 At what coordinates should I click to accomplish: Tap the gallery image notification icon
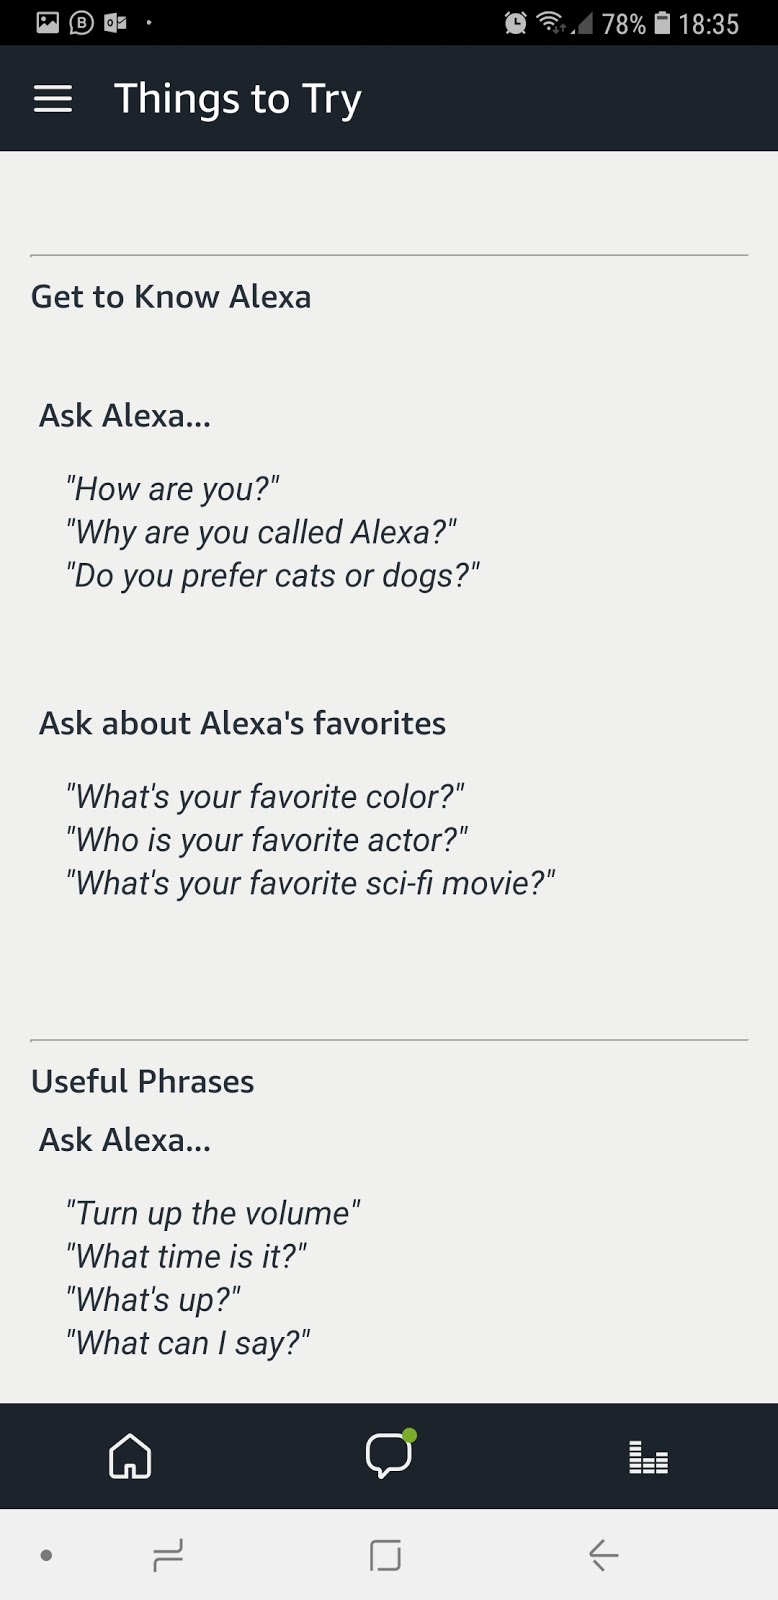(47, 23)
